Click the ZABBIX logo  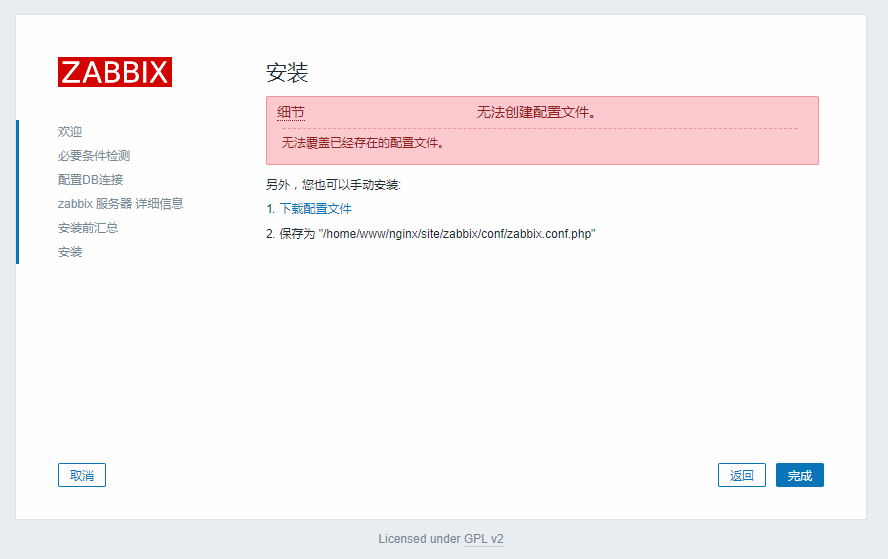coord(114,72)
